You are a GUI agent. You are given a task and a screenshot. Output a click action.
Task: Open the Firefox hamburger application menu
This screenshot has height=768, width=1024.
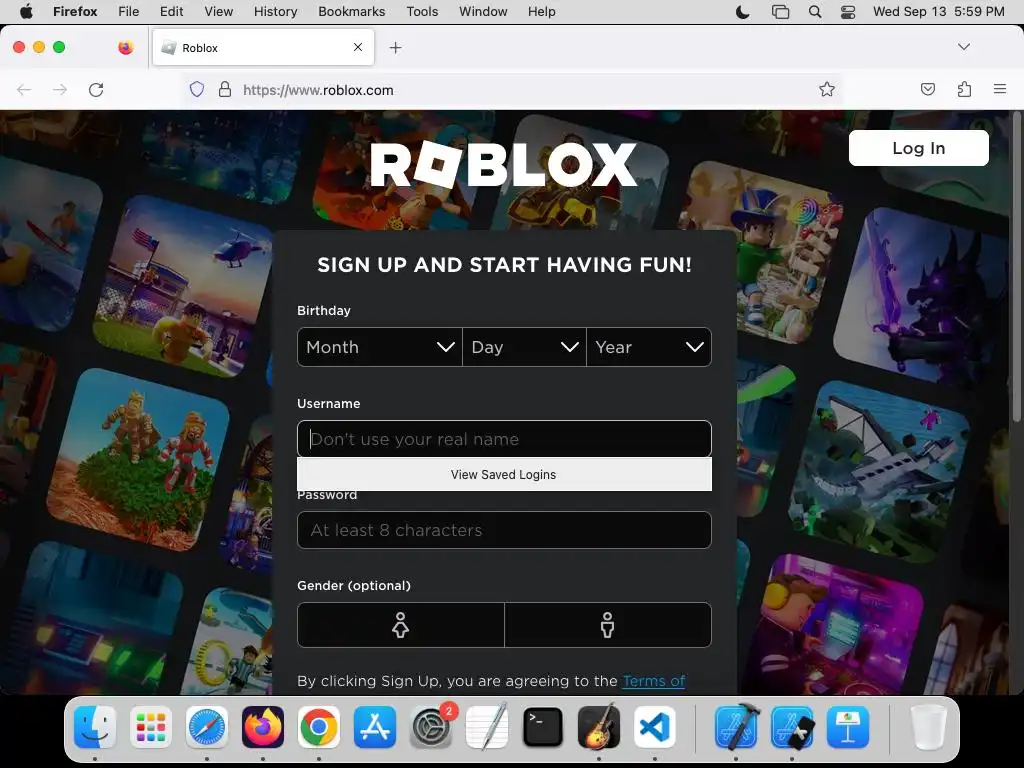click(x=1000, y=89)
